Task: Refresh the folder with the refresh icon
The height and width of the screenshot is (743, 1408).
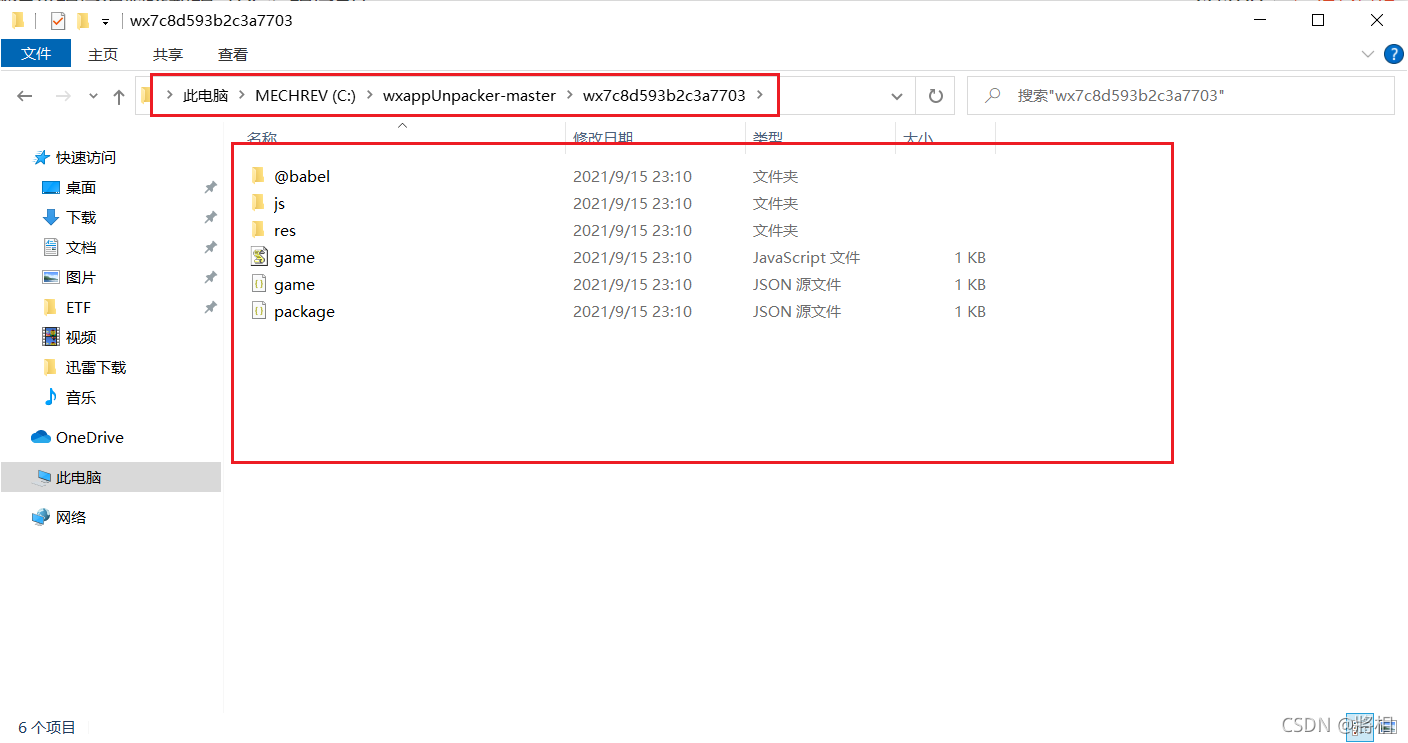Action: click(935, 95)
